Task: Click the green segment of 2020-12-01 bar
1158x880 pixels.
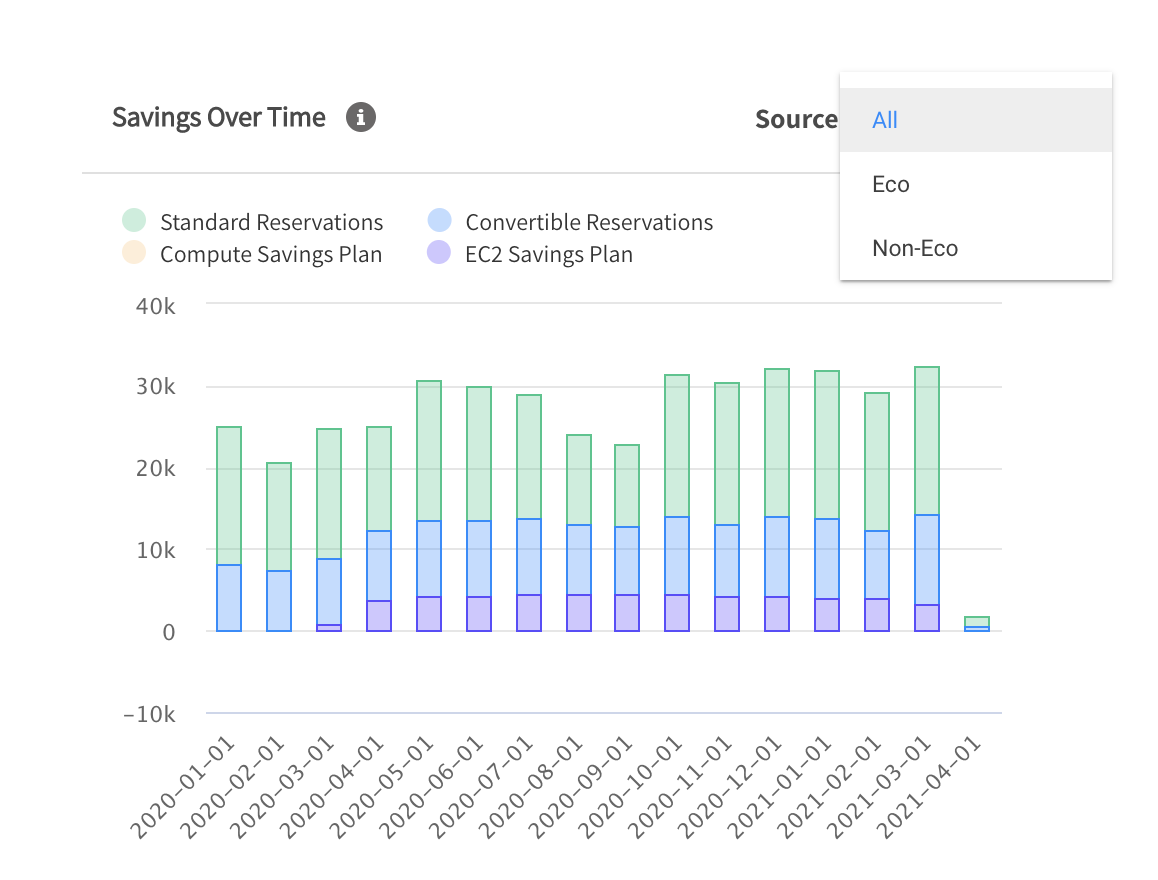Action: 777,442
